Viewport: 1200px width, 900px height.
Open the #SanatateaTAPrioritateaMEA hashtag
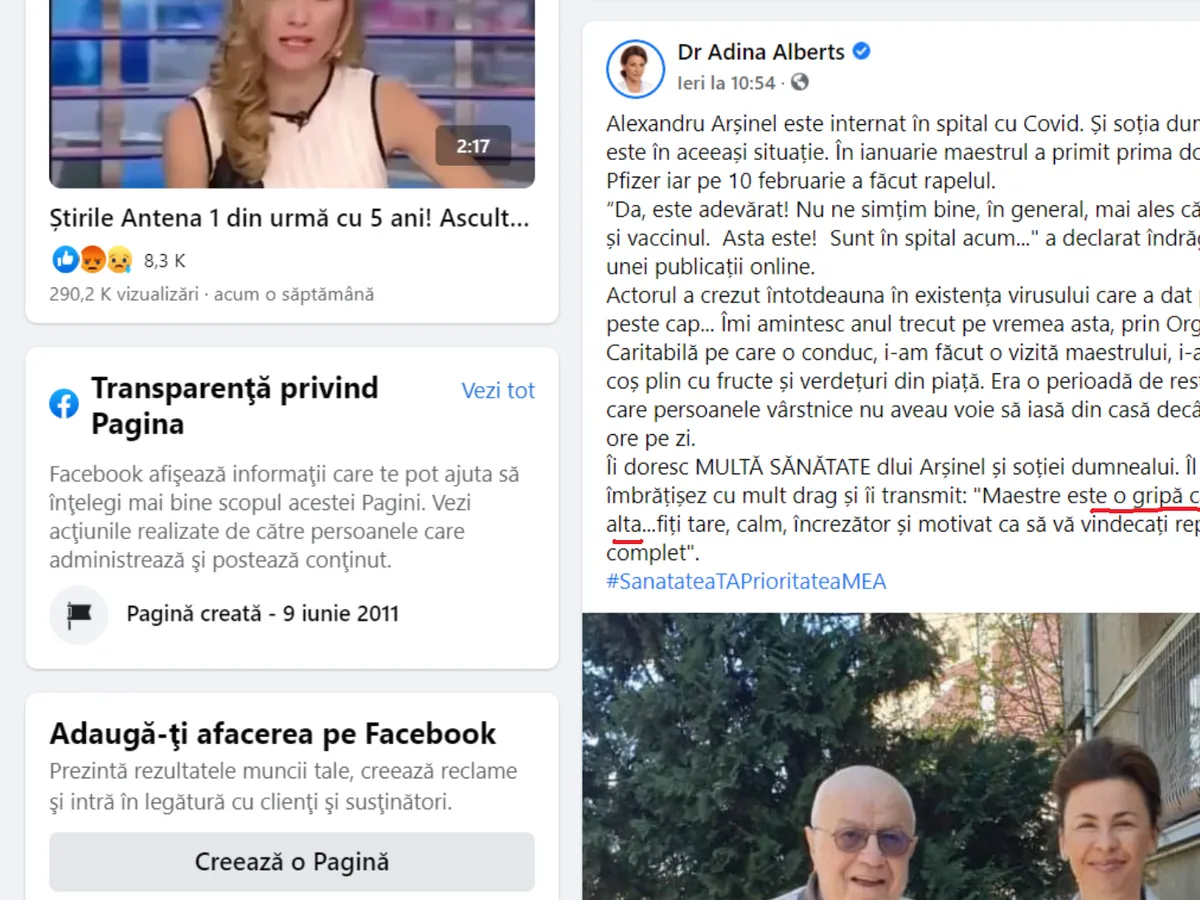pyautogui.click(x=746, y=581)
